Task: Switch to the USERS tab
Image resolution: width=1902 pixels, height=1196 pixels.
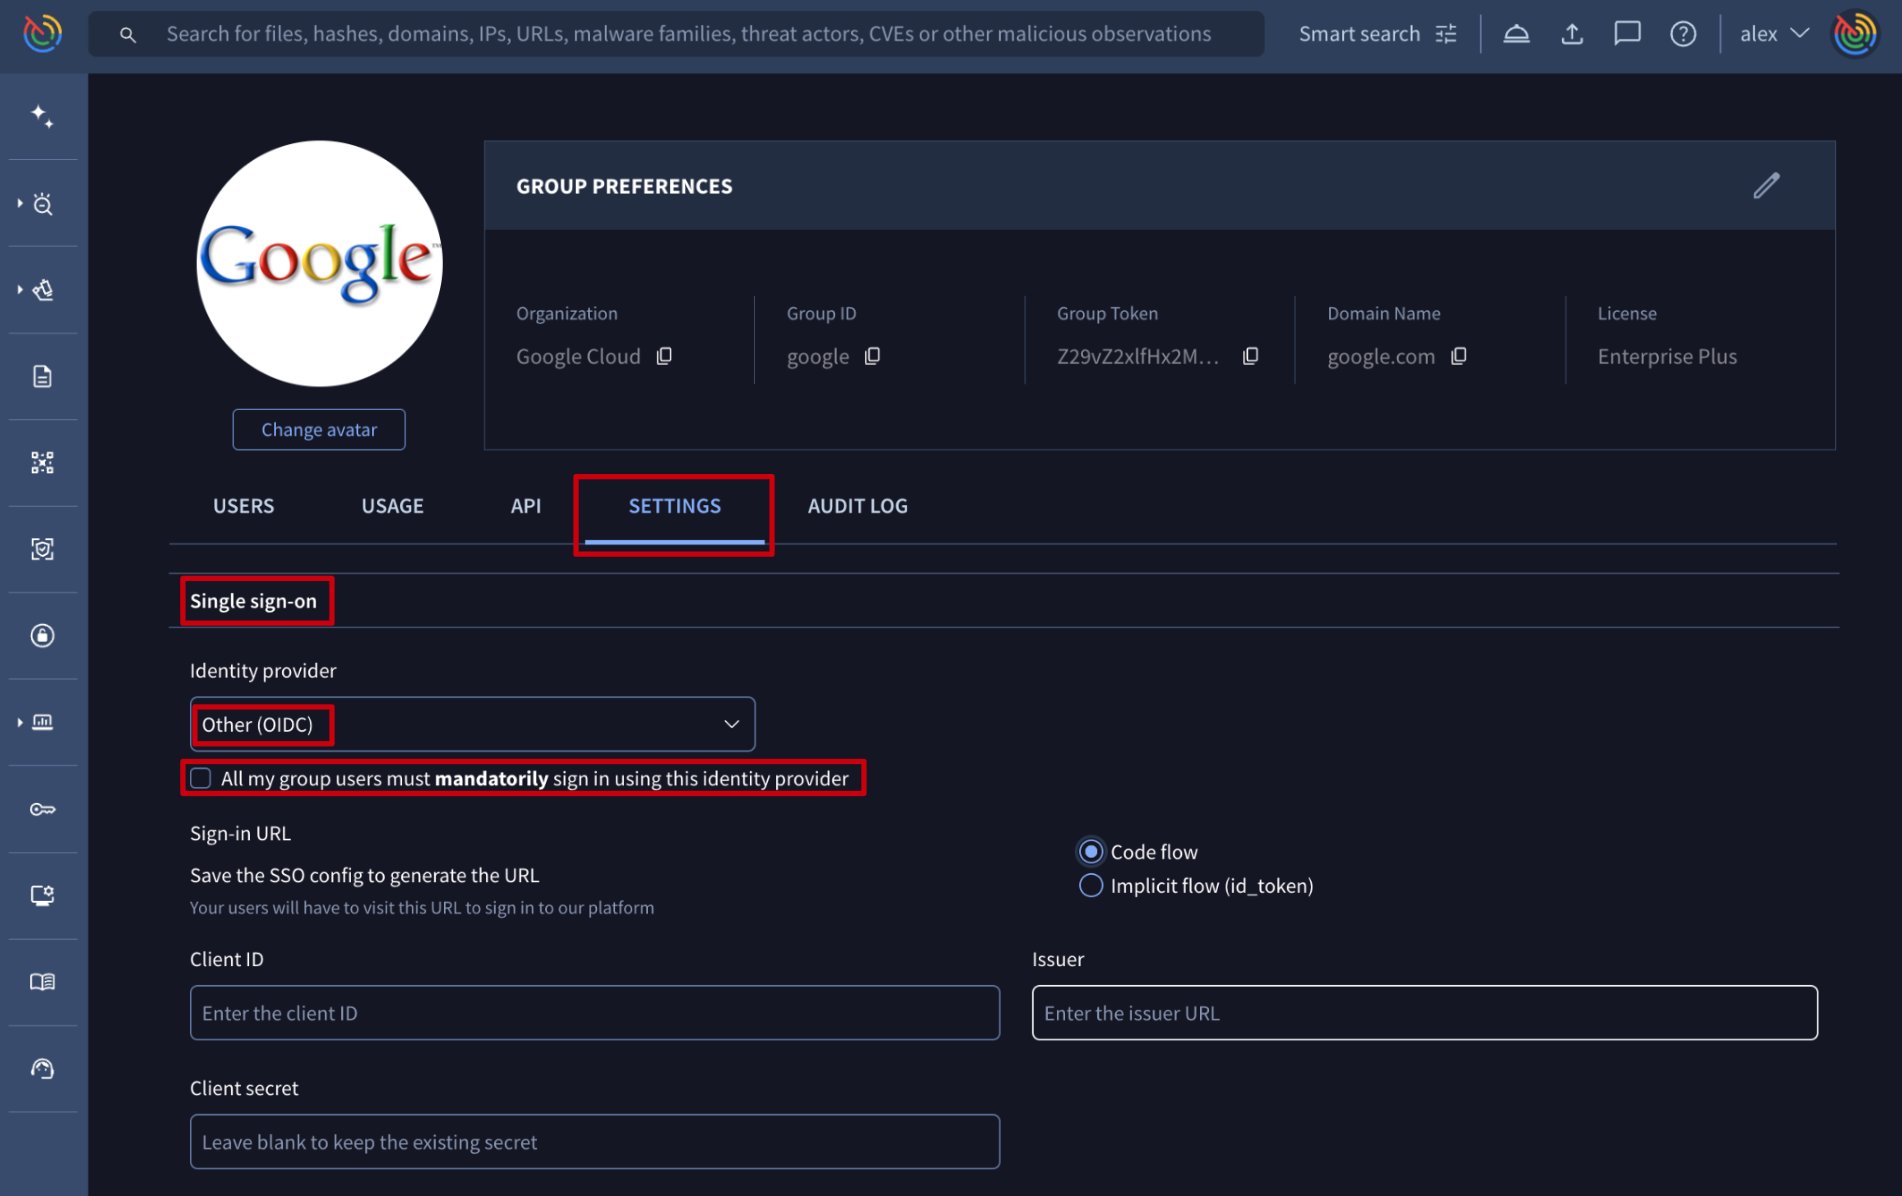Action: (x=243, y=506)
